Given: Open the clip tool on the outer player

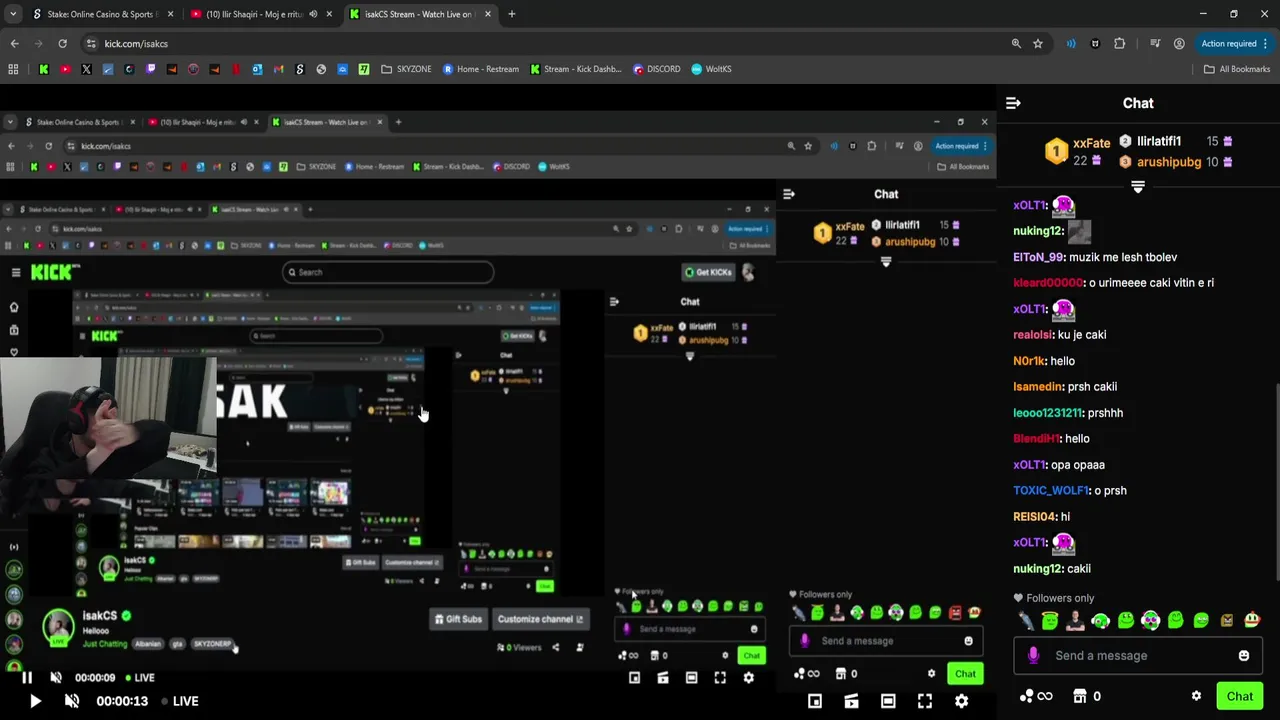Looking at the screenshot, I should [x=851, y=701].
